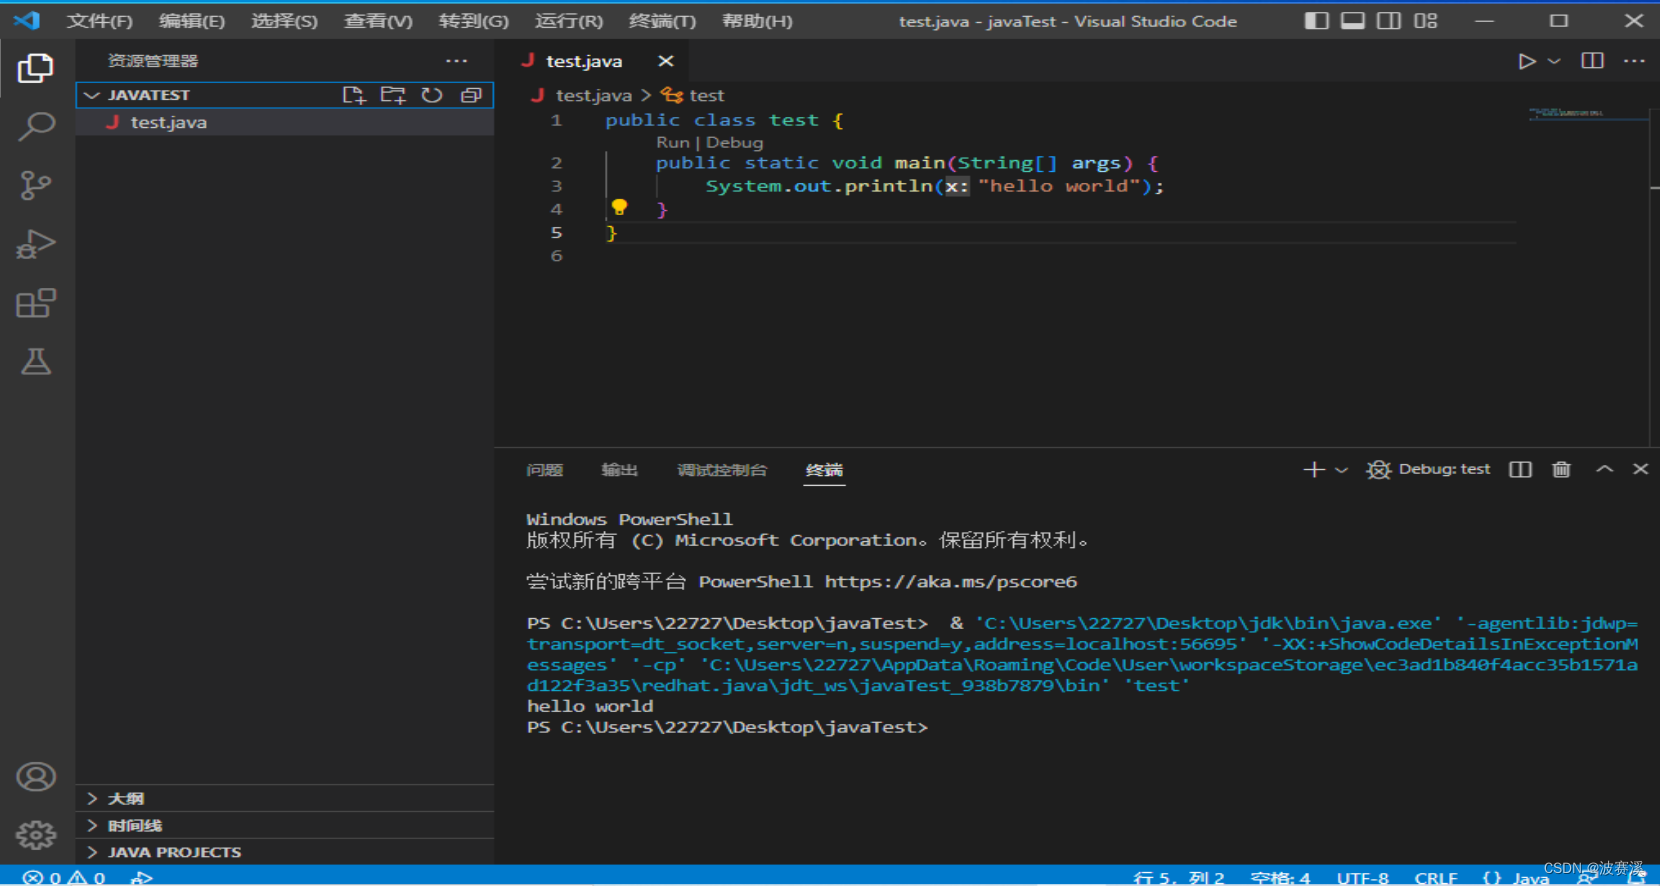Split the editor to the right
The image size is (1660, 886).
pos(1593,61)
